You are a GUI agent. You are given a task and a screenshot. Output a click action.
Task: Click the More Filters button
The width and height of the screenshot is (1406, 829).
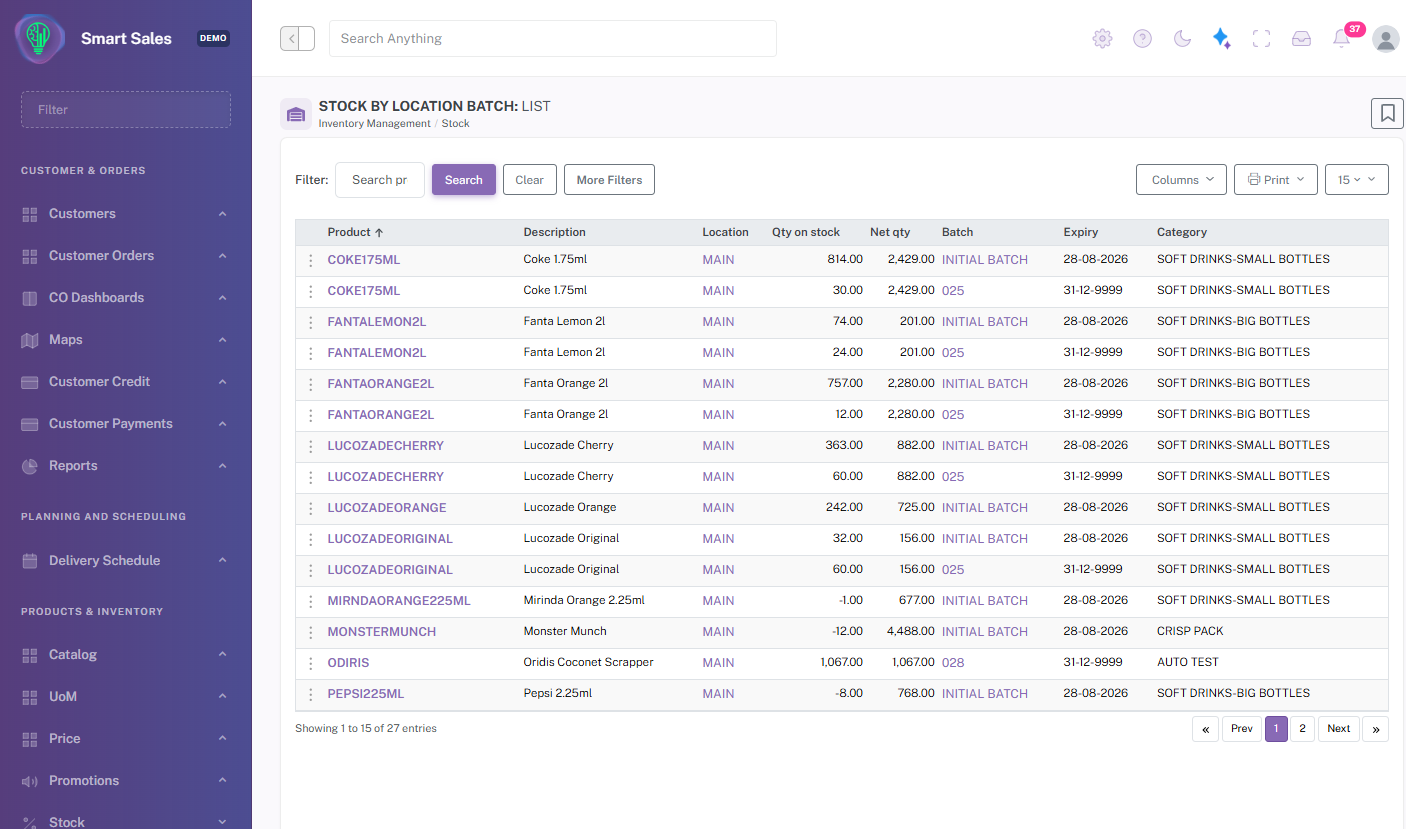point(609,180)
